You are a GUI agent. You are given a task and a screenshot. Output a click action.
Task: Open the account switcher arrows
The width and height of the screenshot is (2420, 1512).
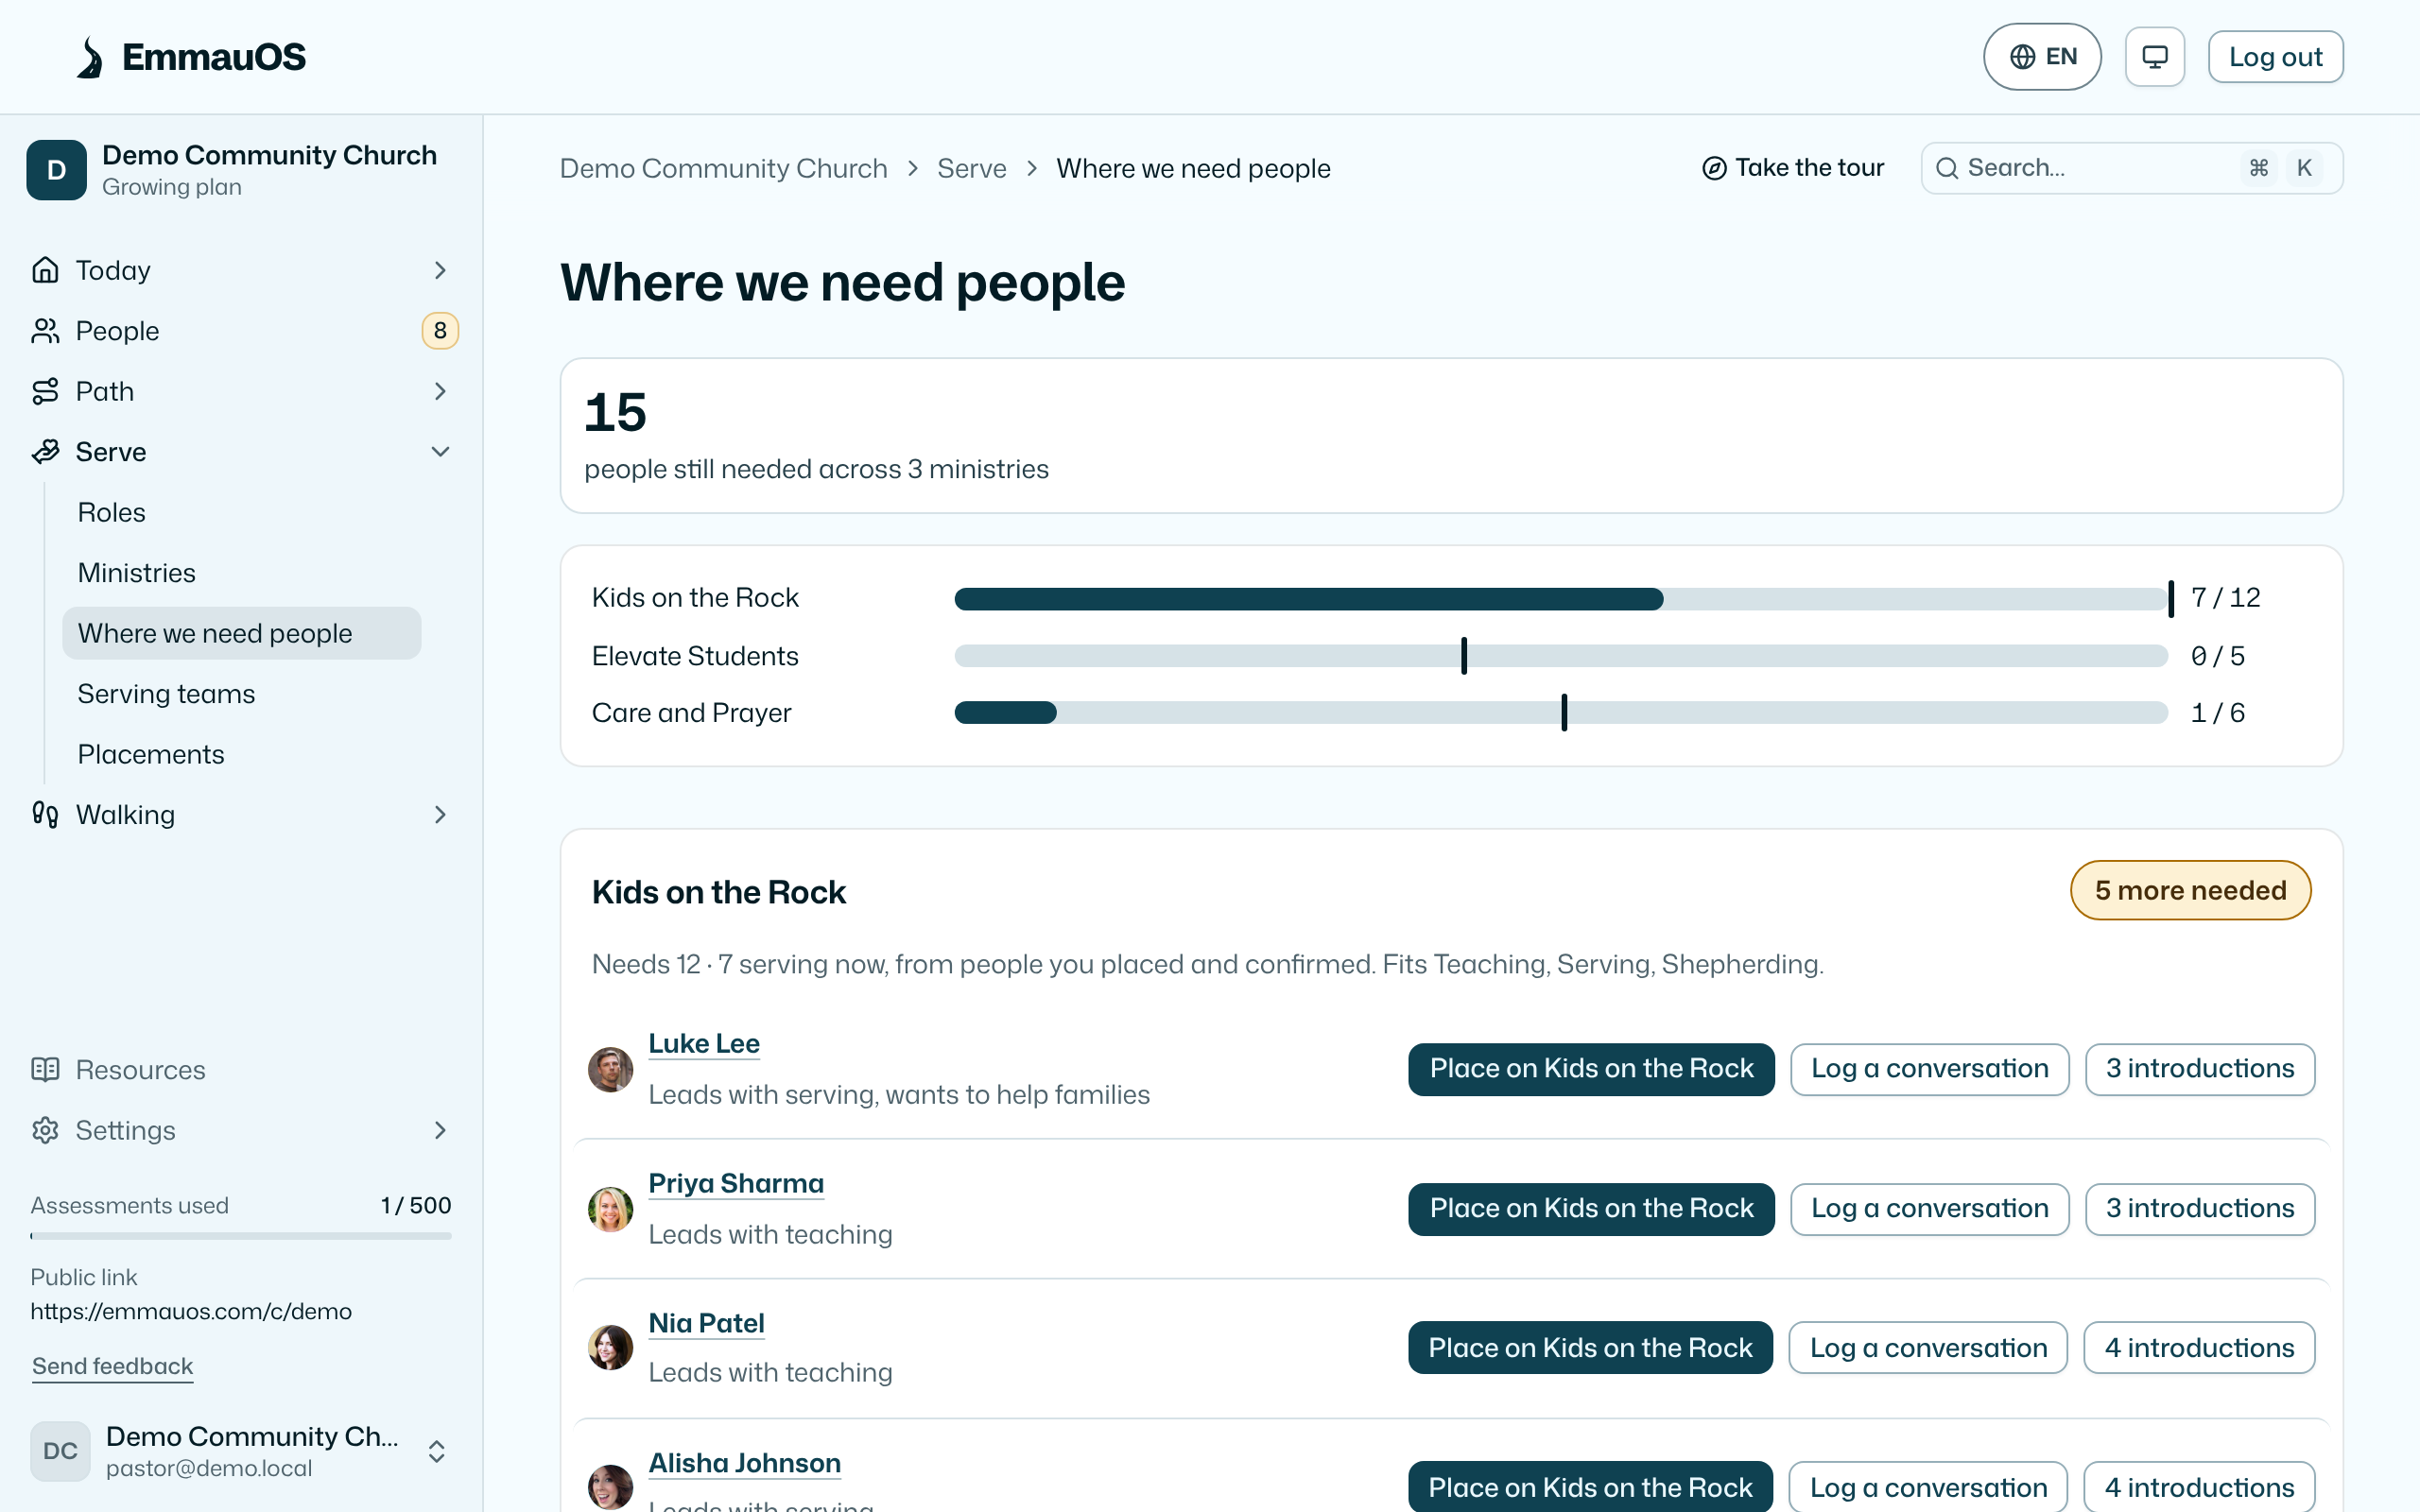tap(437, 1451)
